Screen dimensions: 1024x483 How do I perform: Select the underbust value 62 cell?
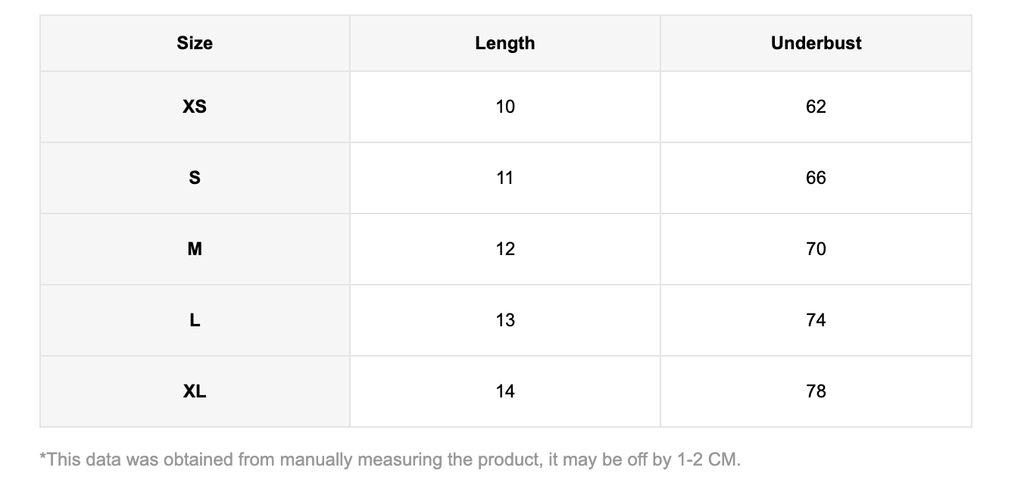pyautogui.click(x=816, y=106)
